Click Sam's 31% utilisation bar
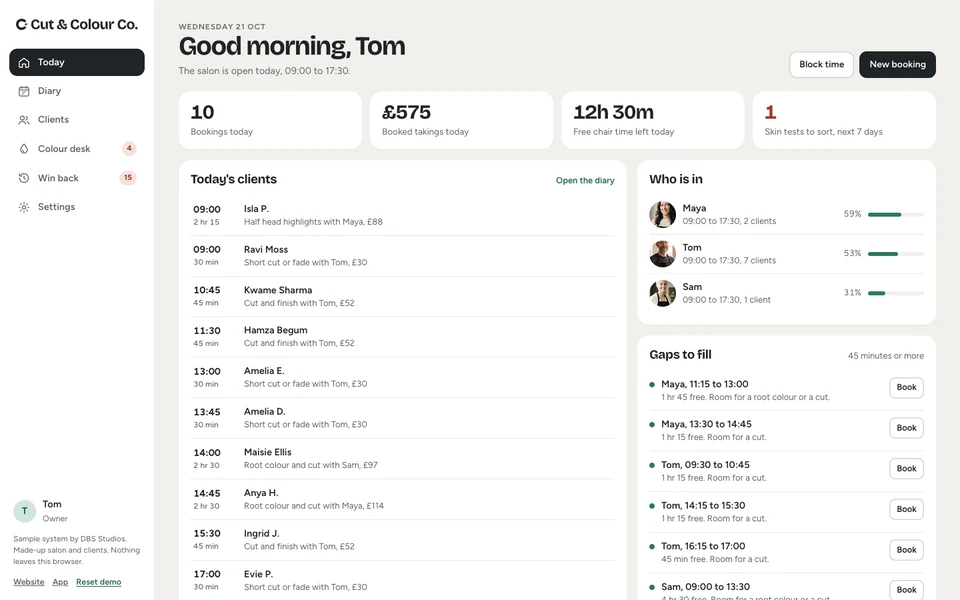 [896, 293]
